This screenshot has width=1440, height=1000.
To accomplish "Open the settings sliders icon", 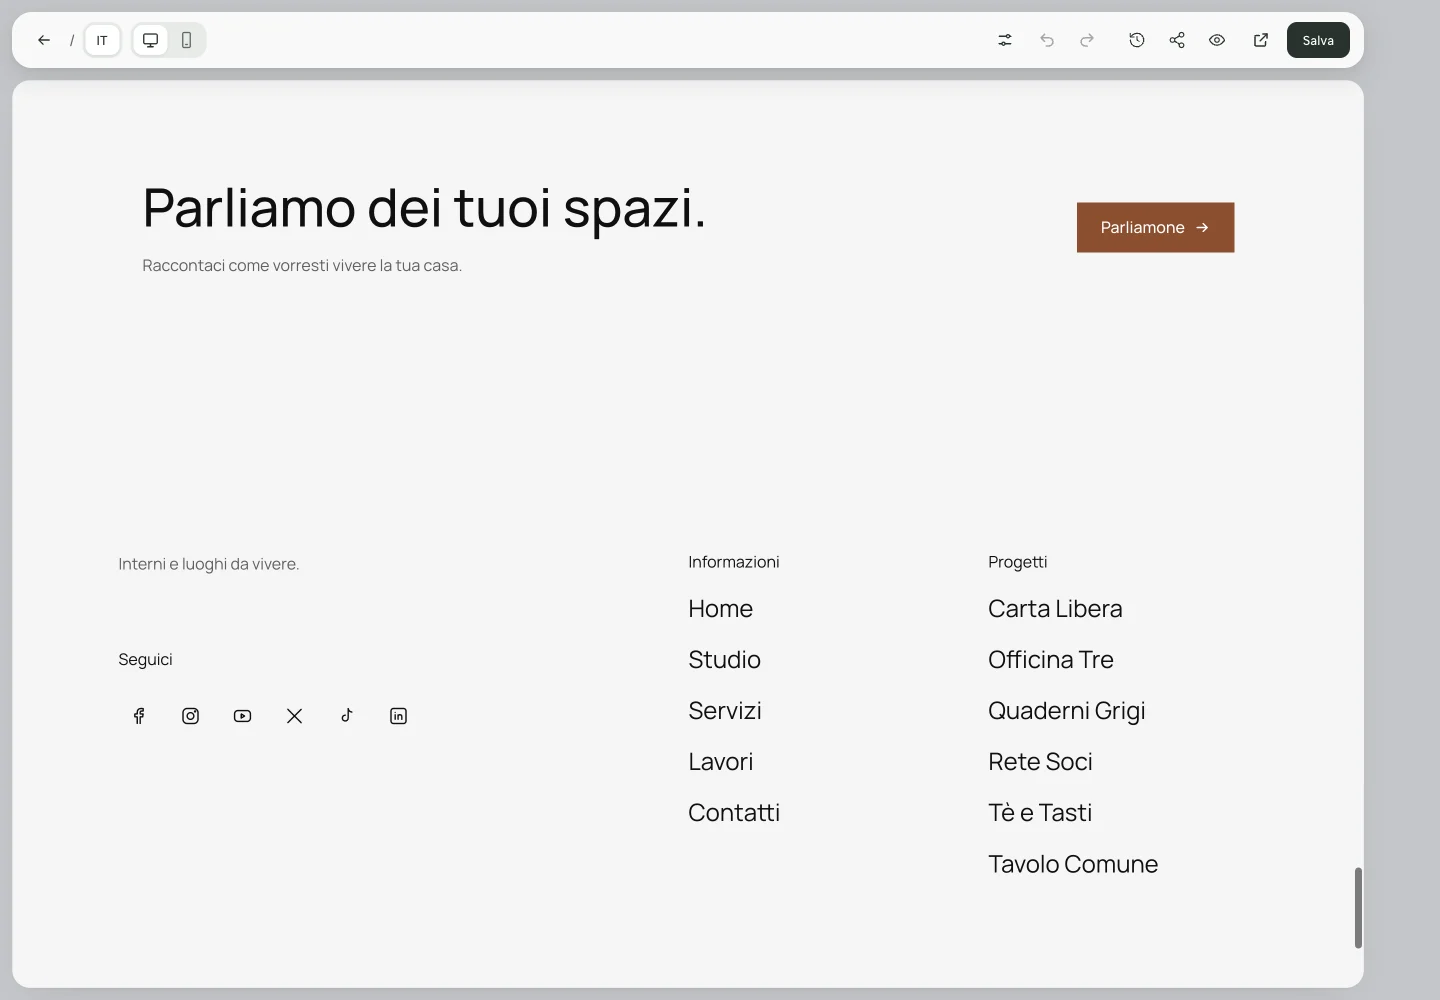I will click(x=1005, y=40).
